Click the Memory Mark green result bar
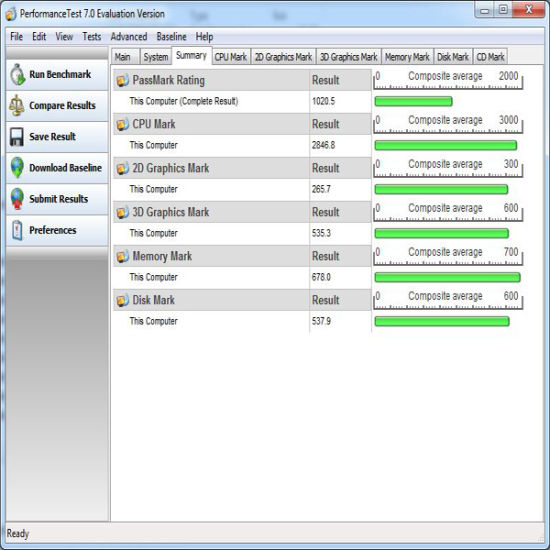The width and height of the screenshot is (550, 550). 447,277
